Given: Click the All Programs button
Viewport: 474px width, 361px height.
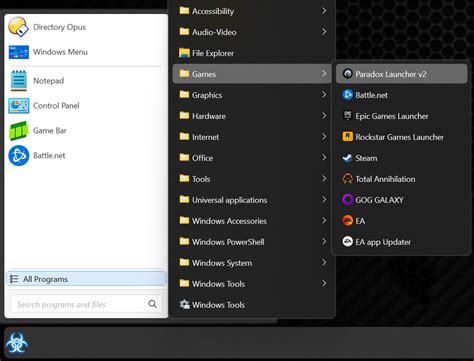Looking at the screenshot, I should [86, 279].
